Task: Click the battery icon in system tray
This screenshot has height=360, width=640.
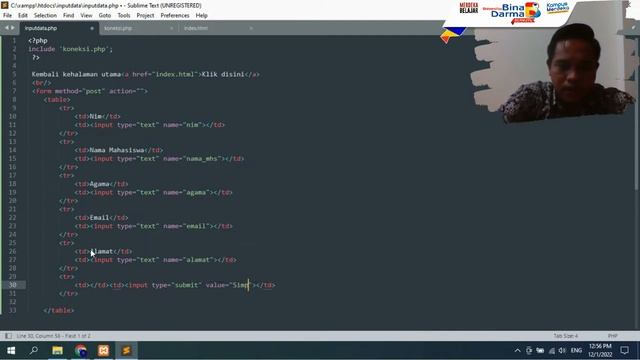Action: [x=540, y=351]
